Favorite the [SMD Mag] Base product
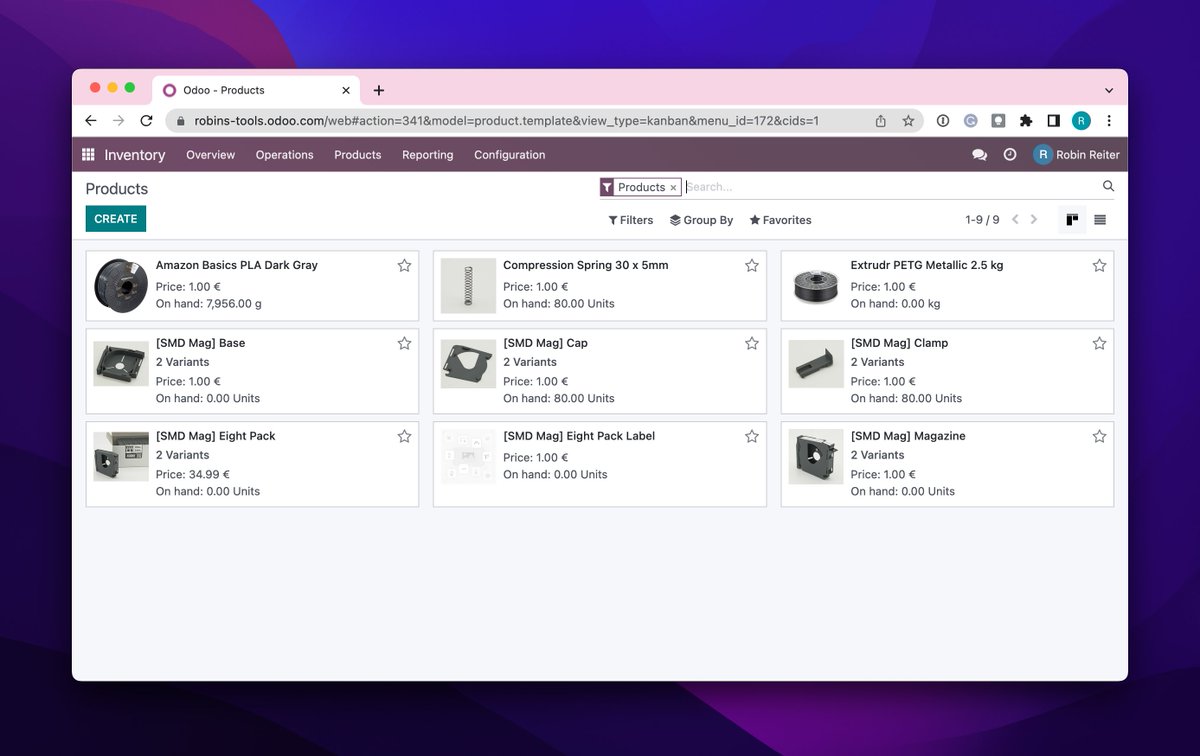 404,343
